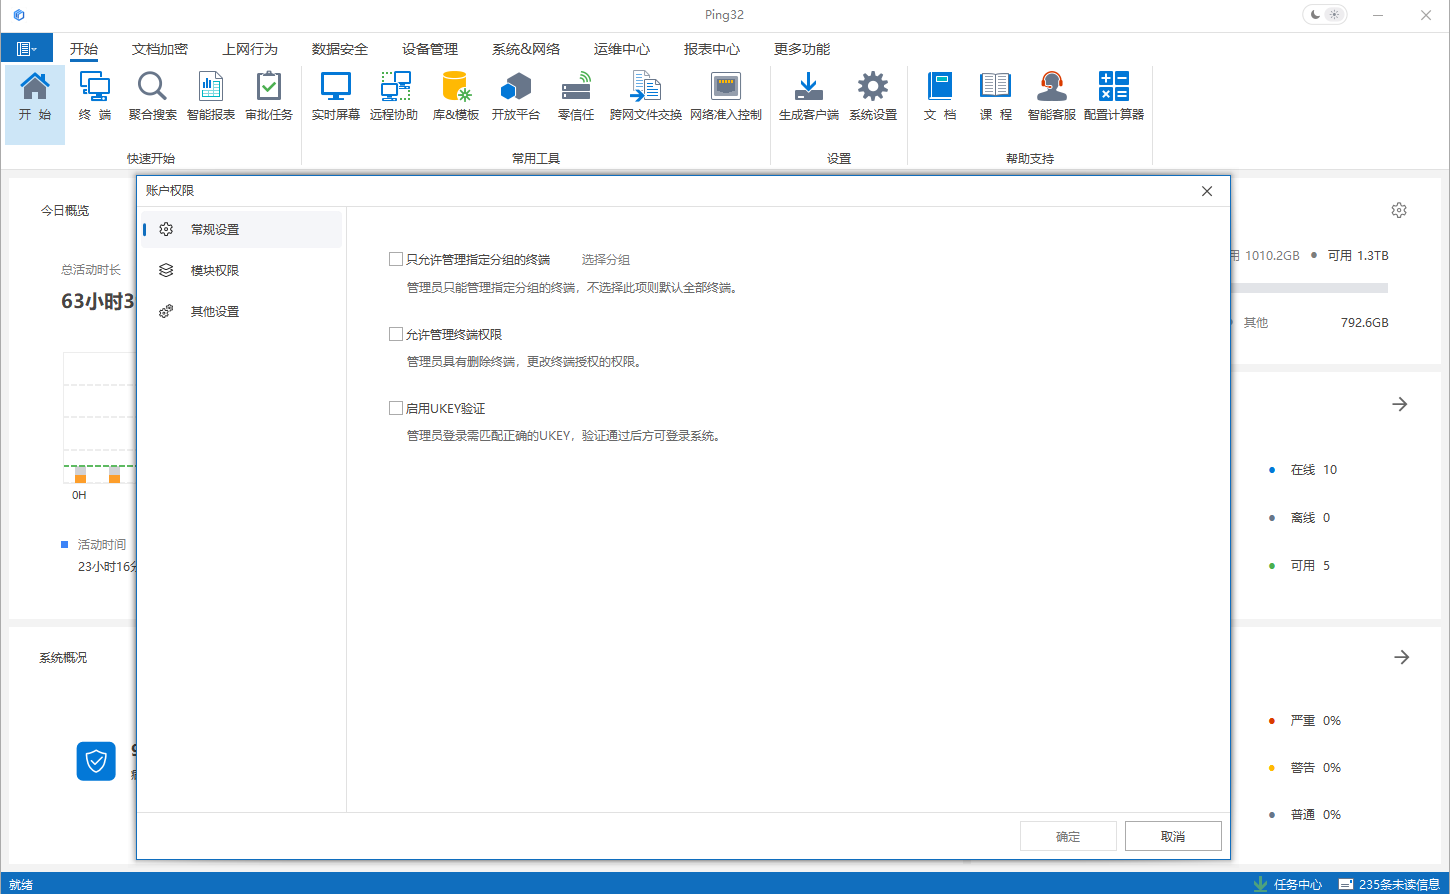Click the 选择分组 link to pick groups
Screen dimensions: 1450x894
click(604, 258)
